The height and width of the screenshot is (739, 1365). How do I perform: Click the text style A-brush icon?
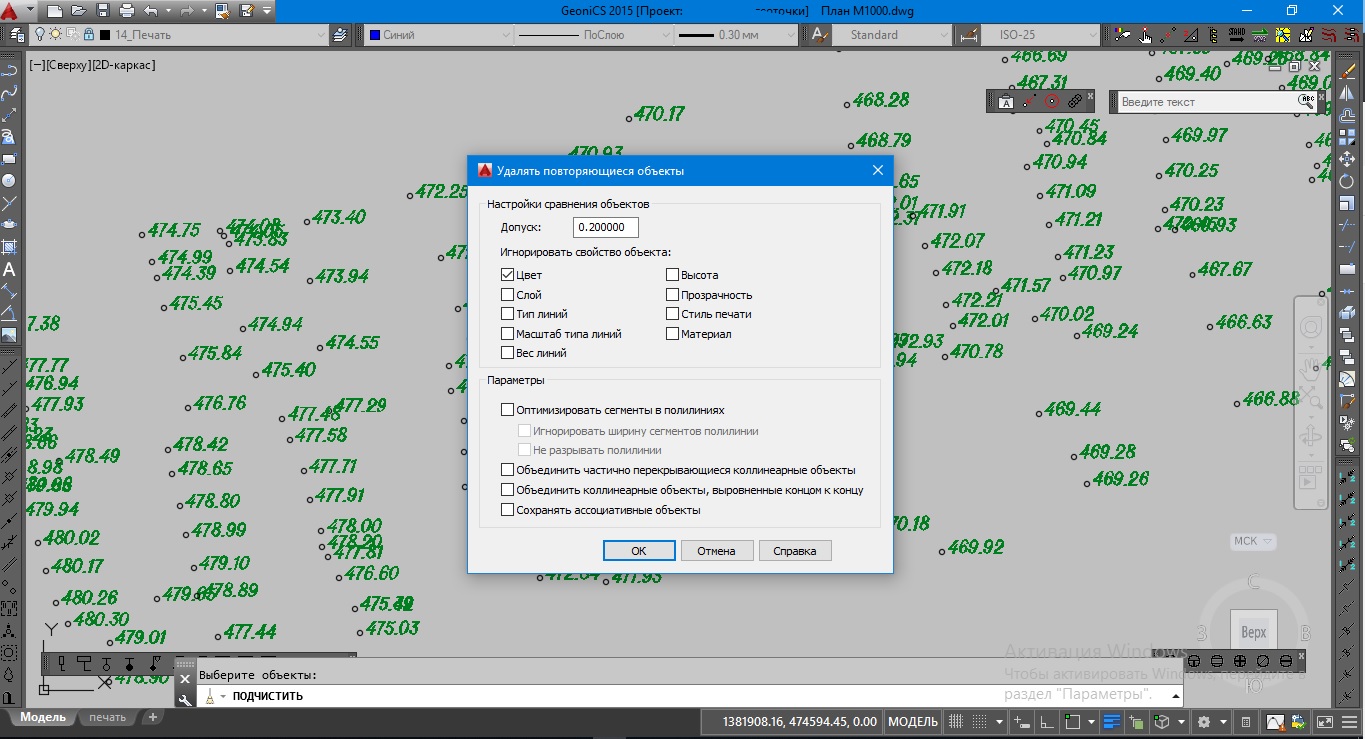pyautogui.click(x=818, y=34)
